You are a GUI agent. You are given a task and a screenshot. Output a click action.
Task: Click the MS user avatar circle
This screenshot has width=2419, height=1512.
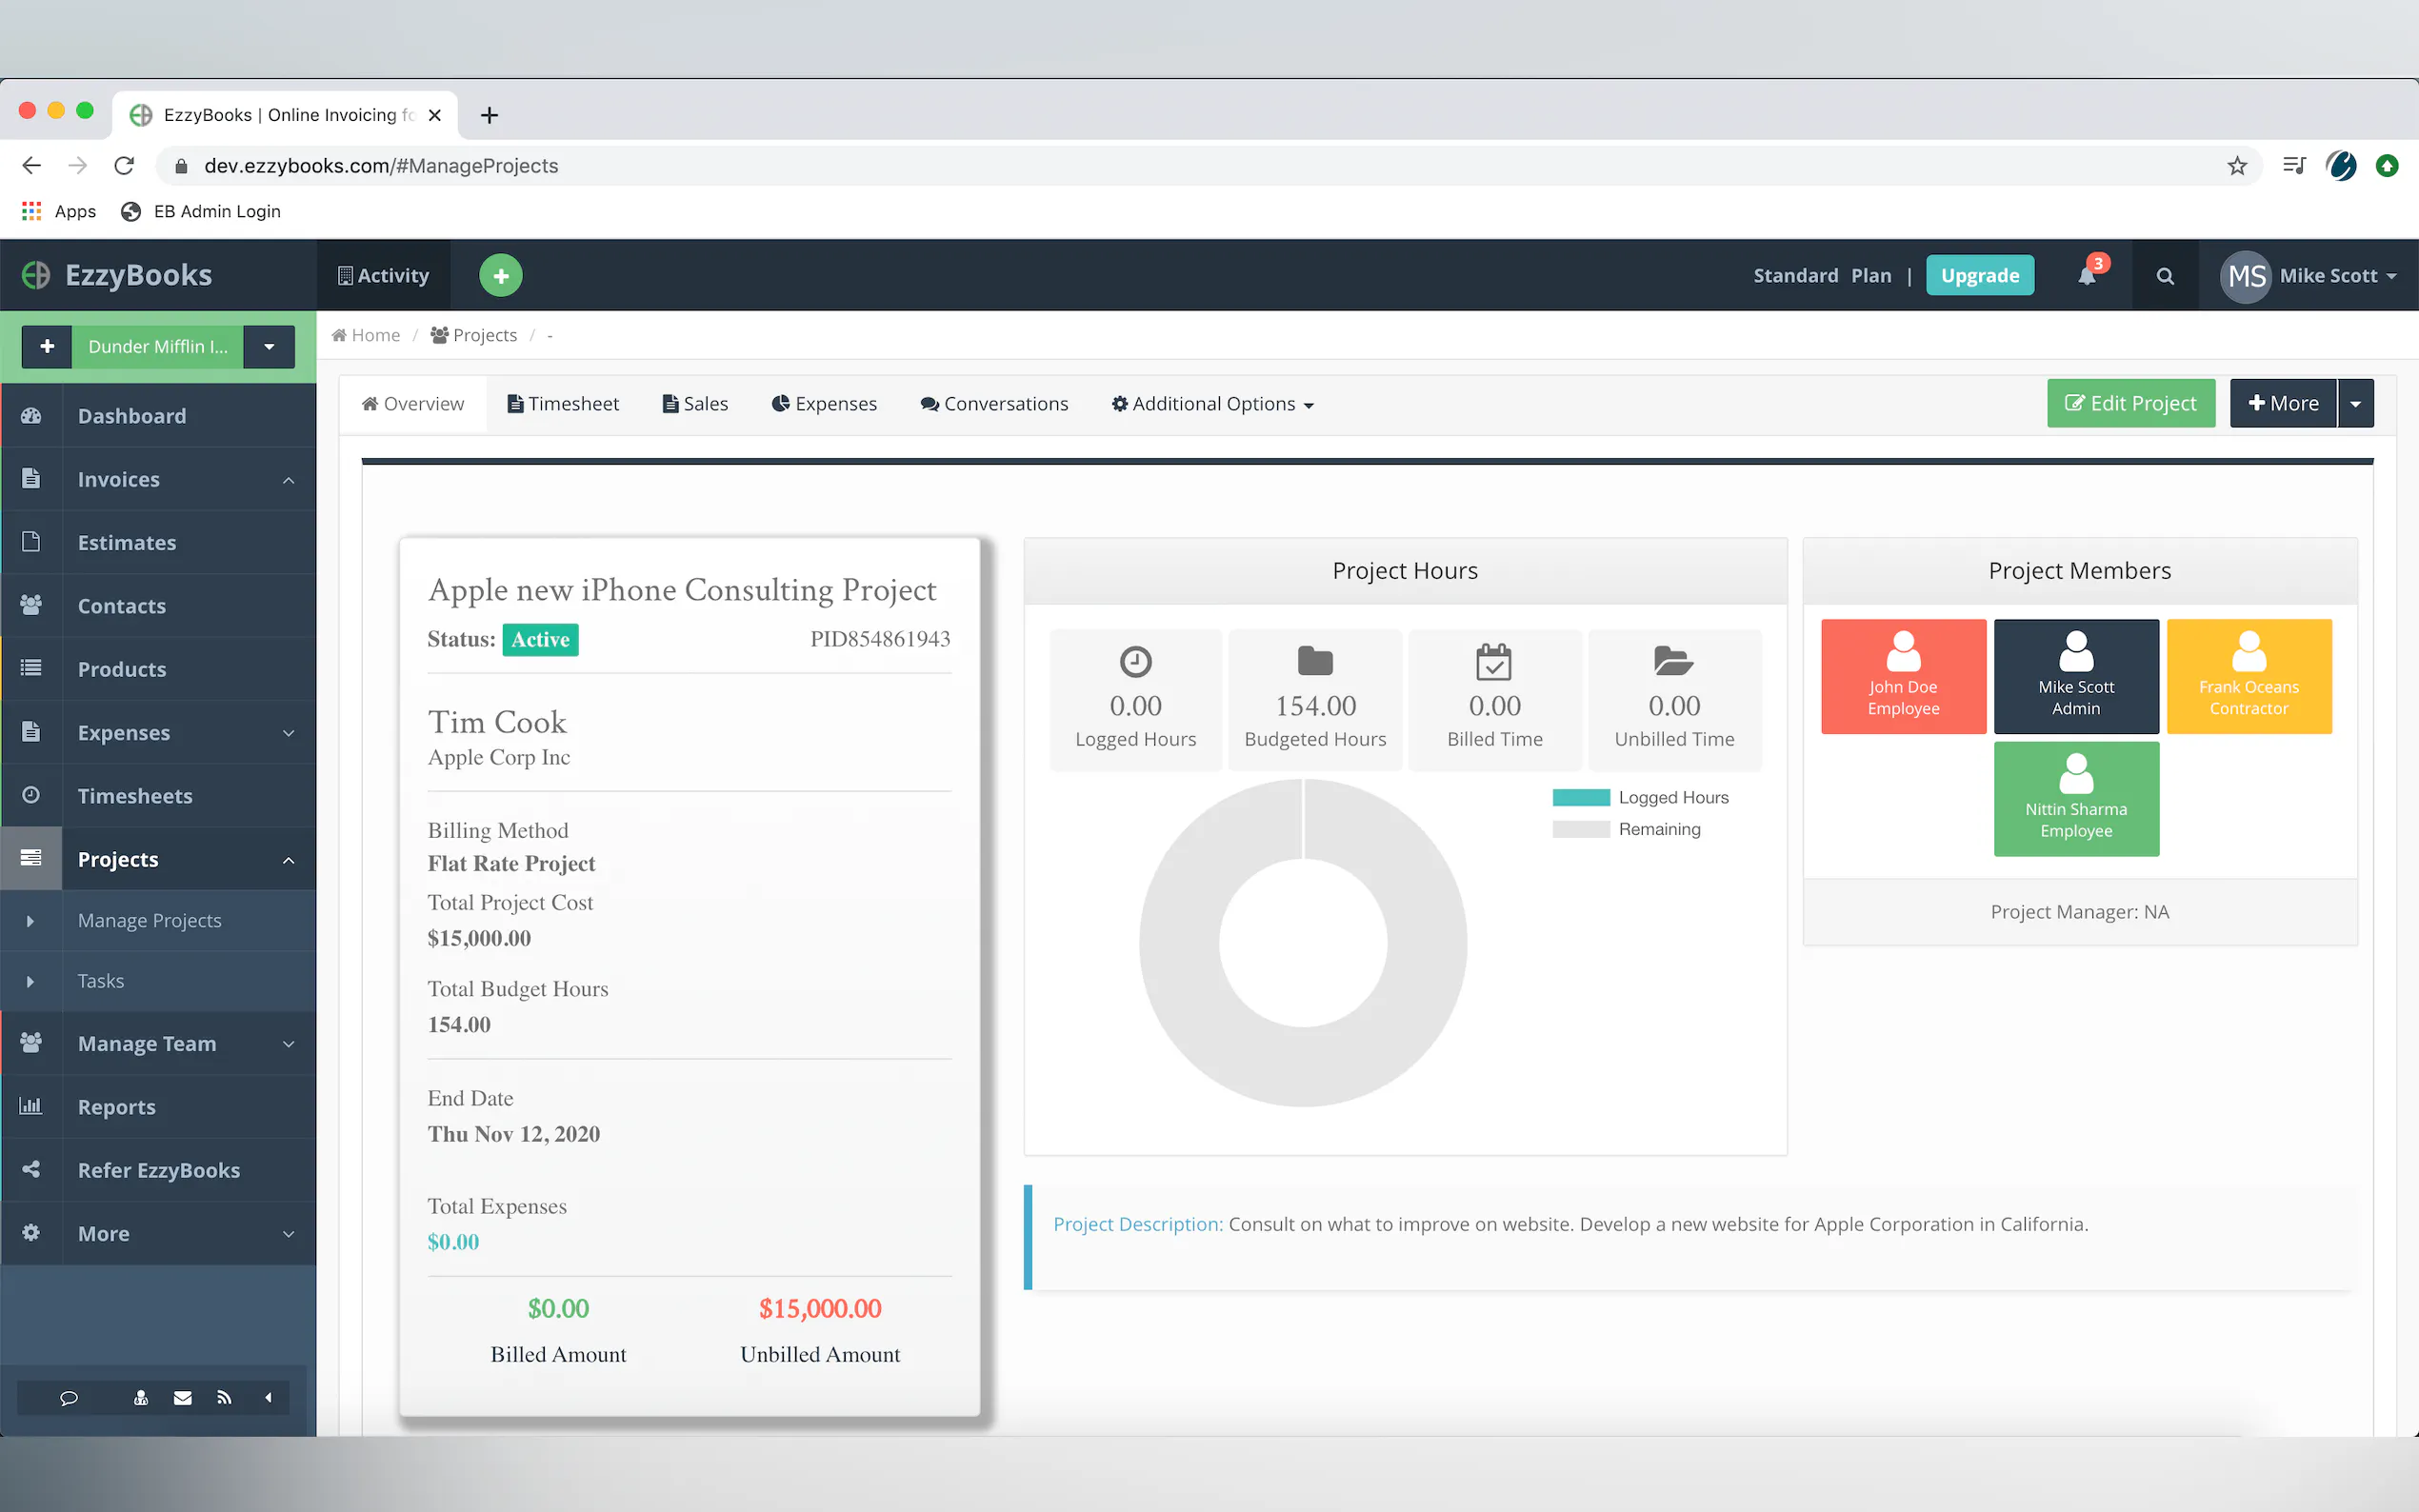(2246, 276)
